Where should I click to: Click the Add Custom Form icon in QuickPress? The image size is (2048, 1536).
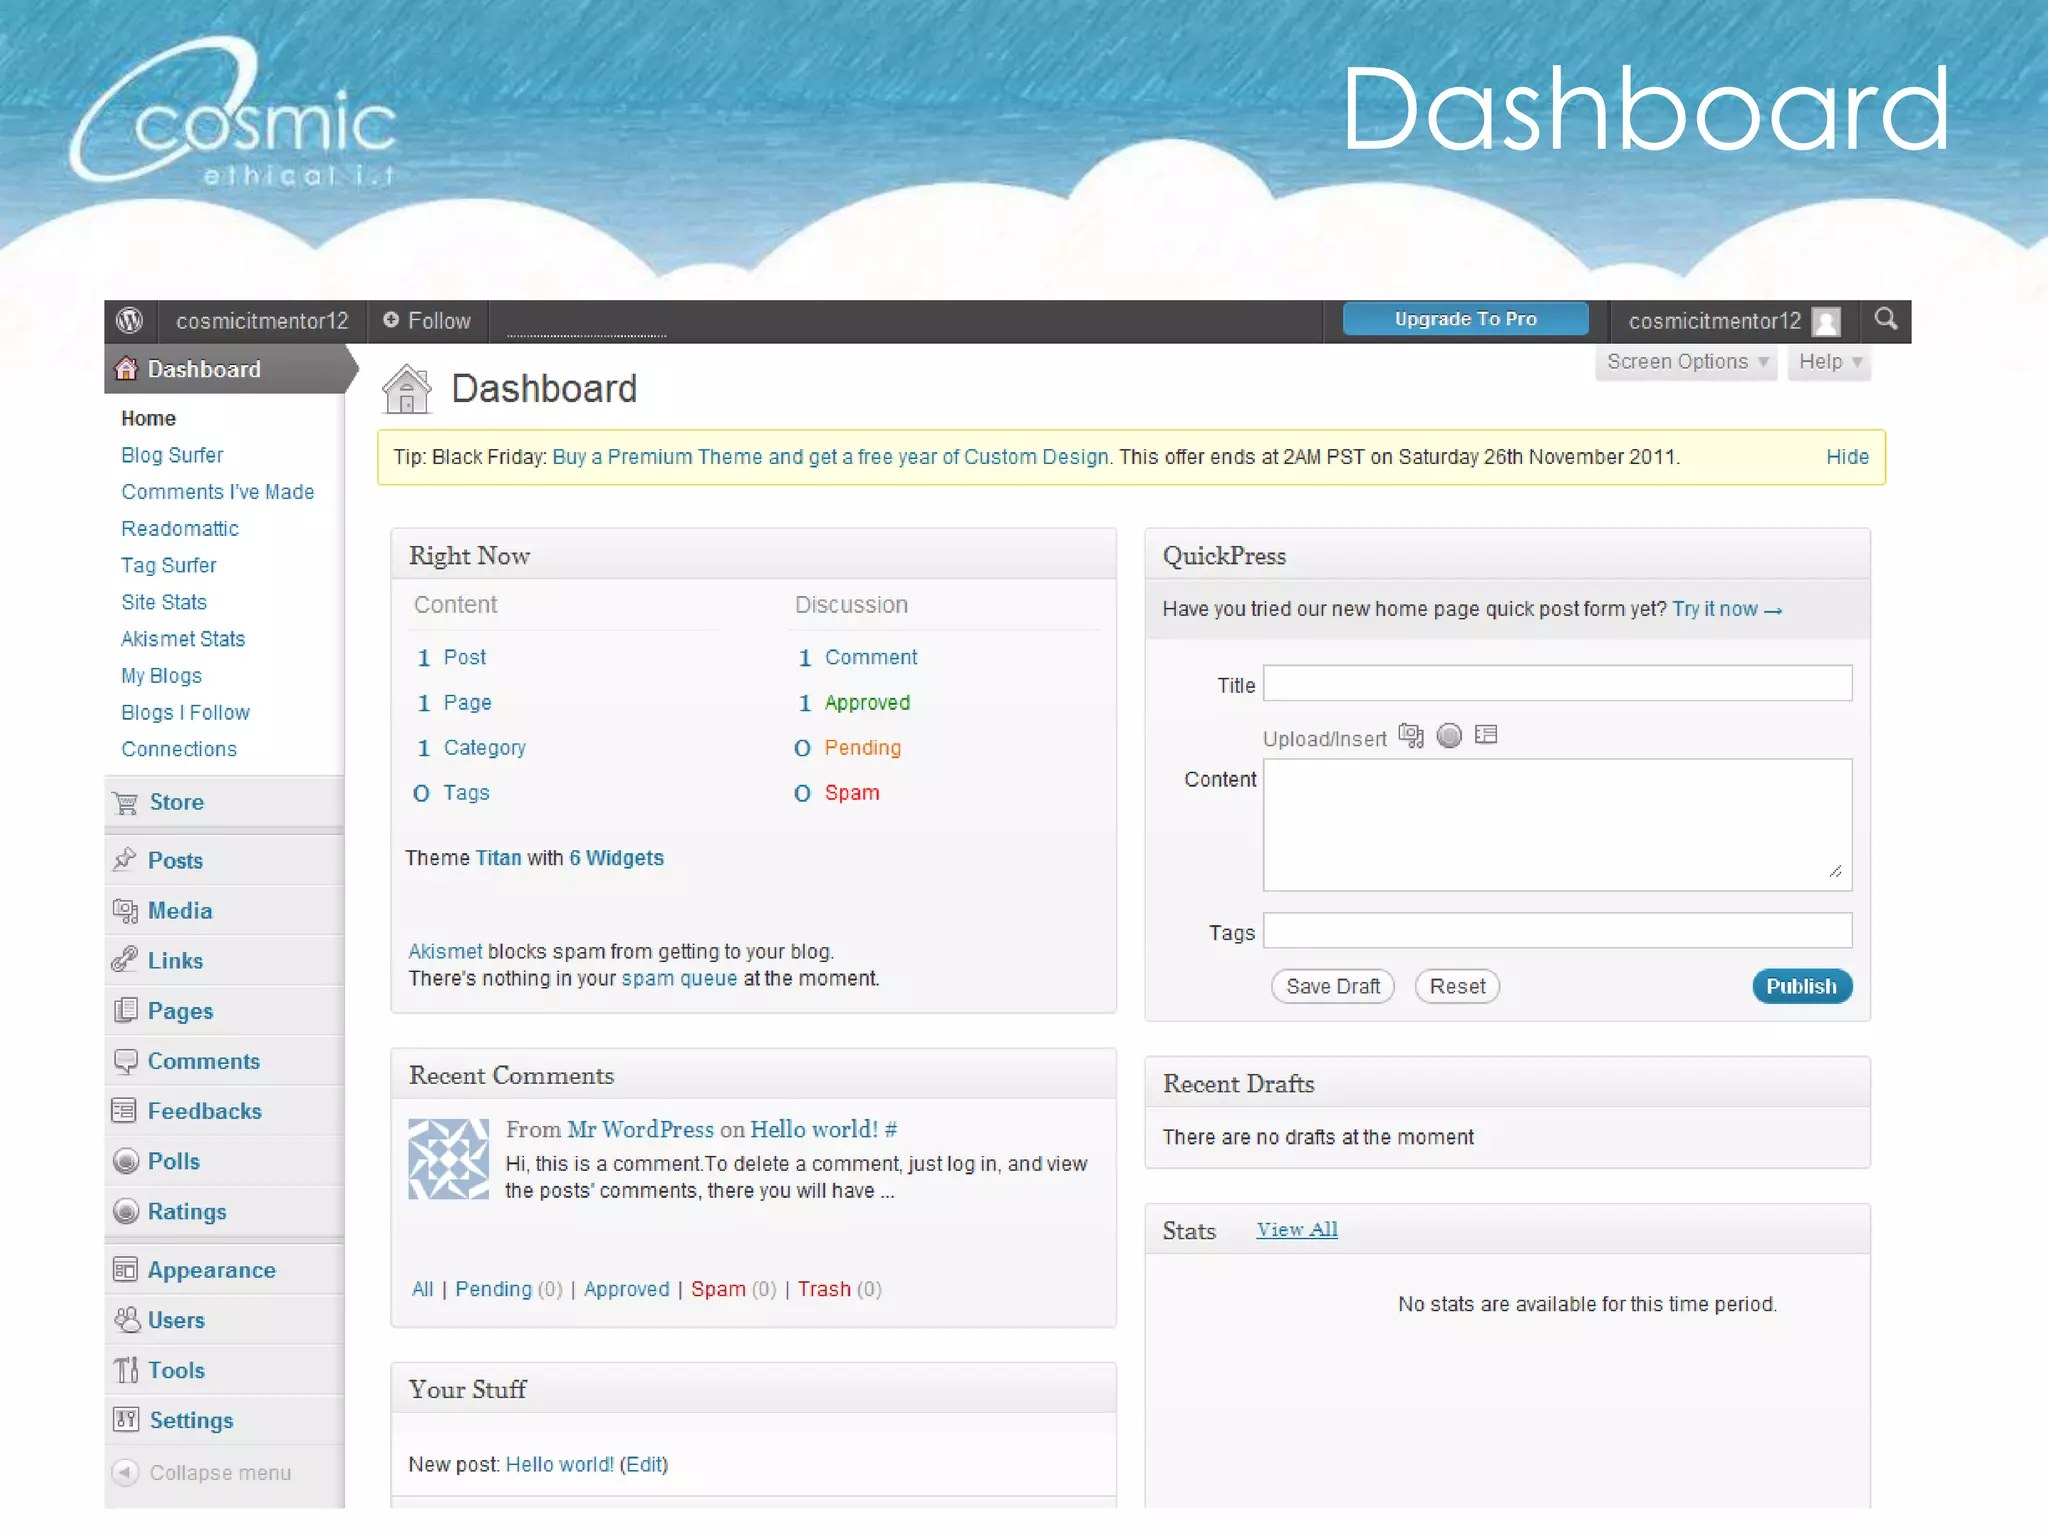click(x=1486, y=735)
